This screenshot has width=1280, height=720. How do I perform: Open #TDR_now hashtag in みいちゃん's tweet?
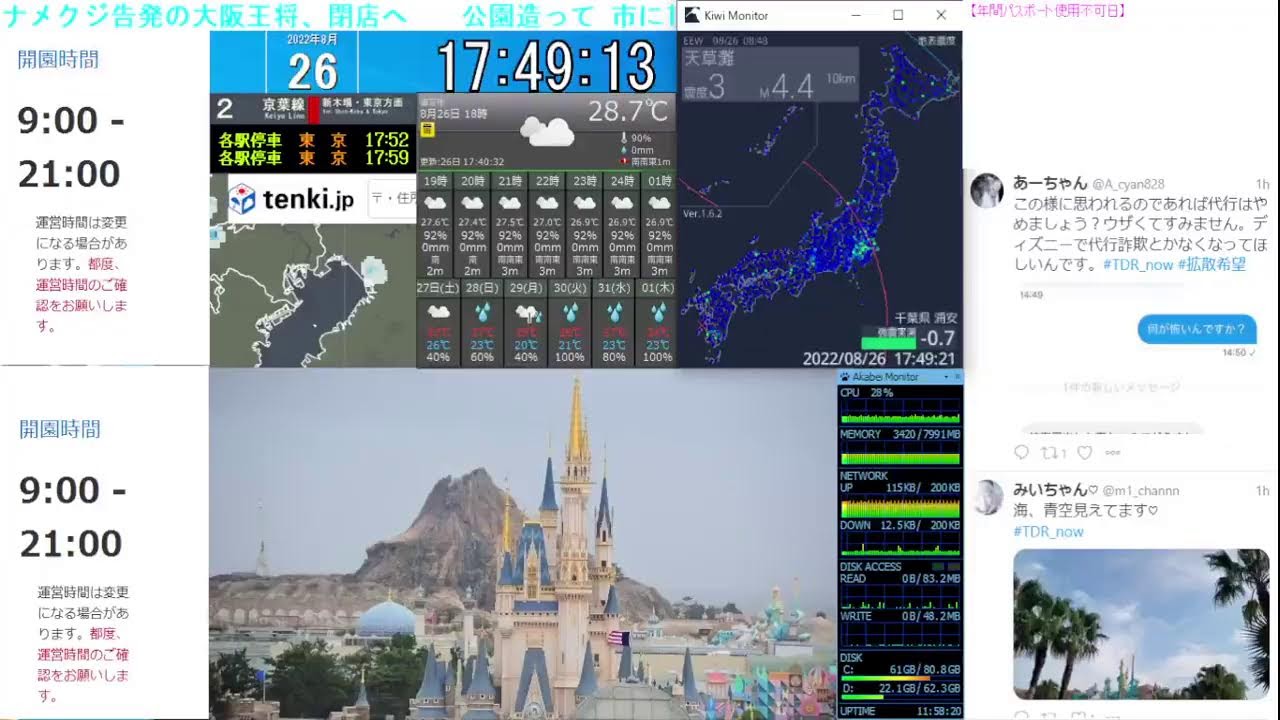coord(1048,531)
